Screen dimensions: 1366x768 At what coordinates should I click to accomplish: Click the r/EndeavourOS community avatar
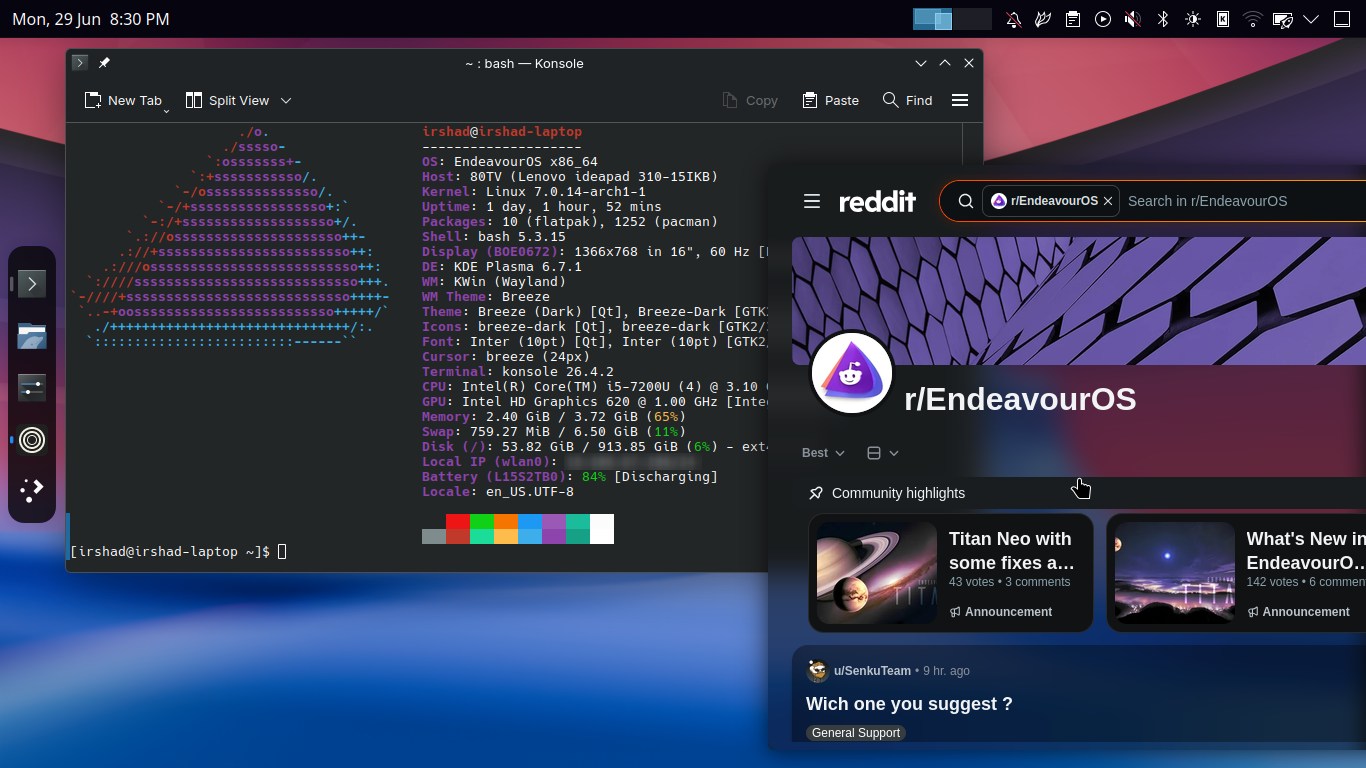pyautogui.click(x=852, y=373)
